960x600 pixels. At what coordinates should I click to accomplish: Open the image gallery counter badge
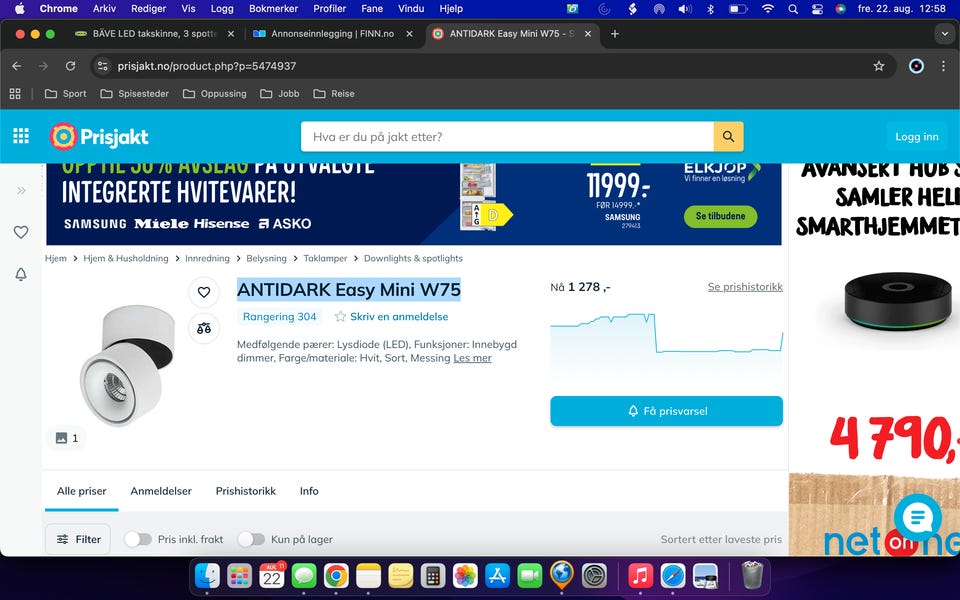(x=66, y=438)
